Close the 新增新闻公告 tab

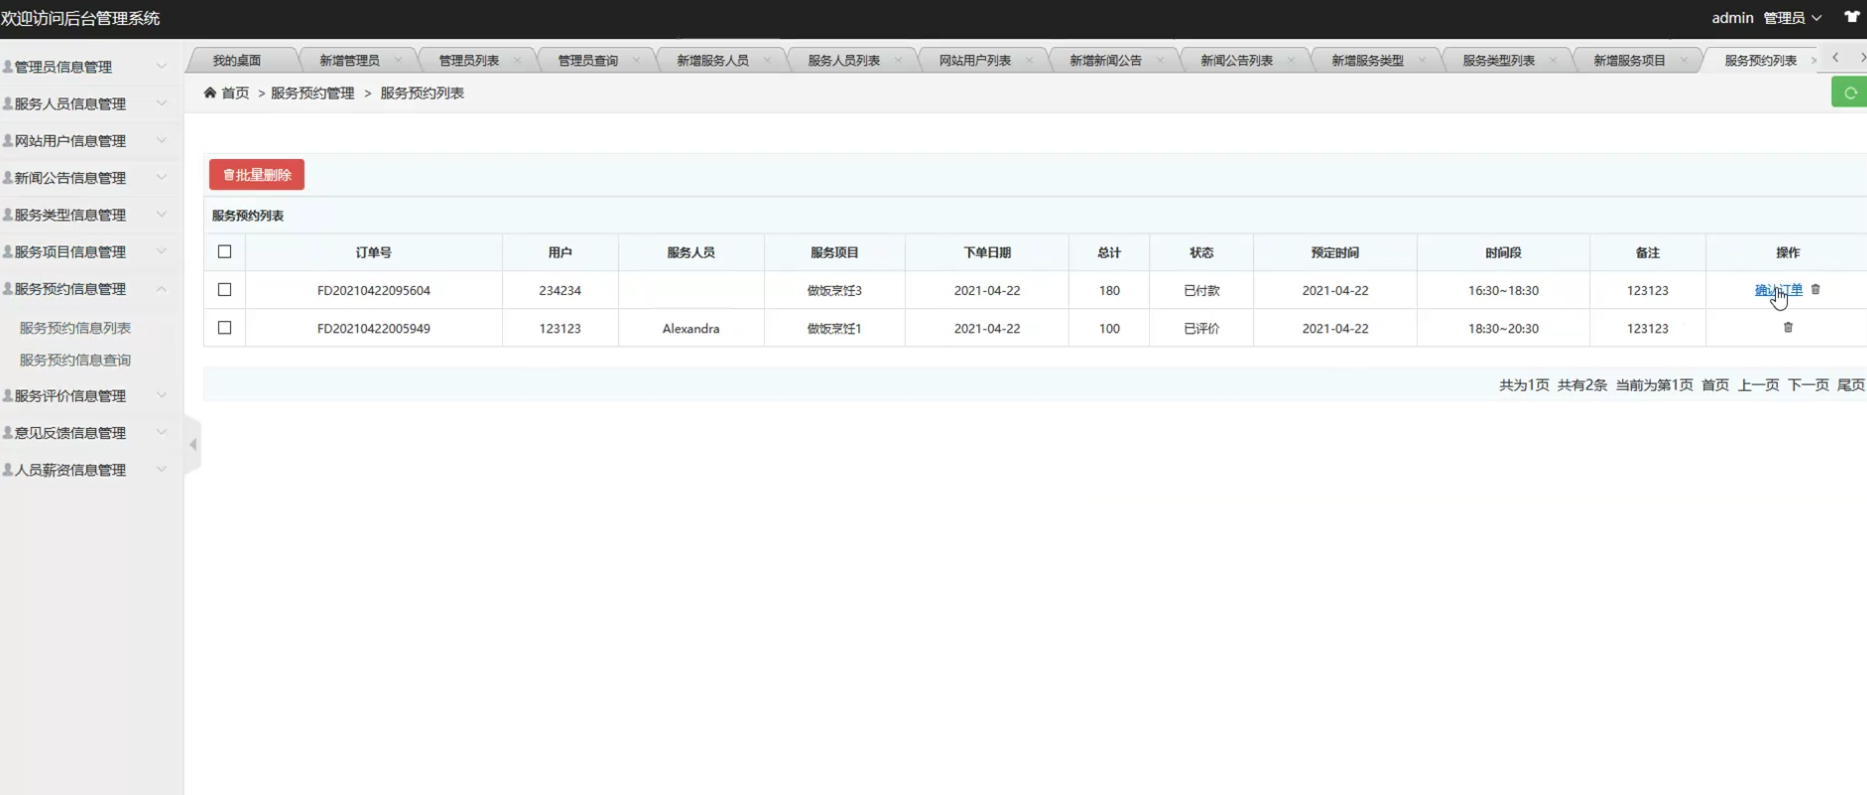tap(1160, 61)
